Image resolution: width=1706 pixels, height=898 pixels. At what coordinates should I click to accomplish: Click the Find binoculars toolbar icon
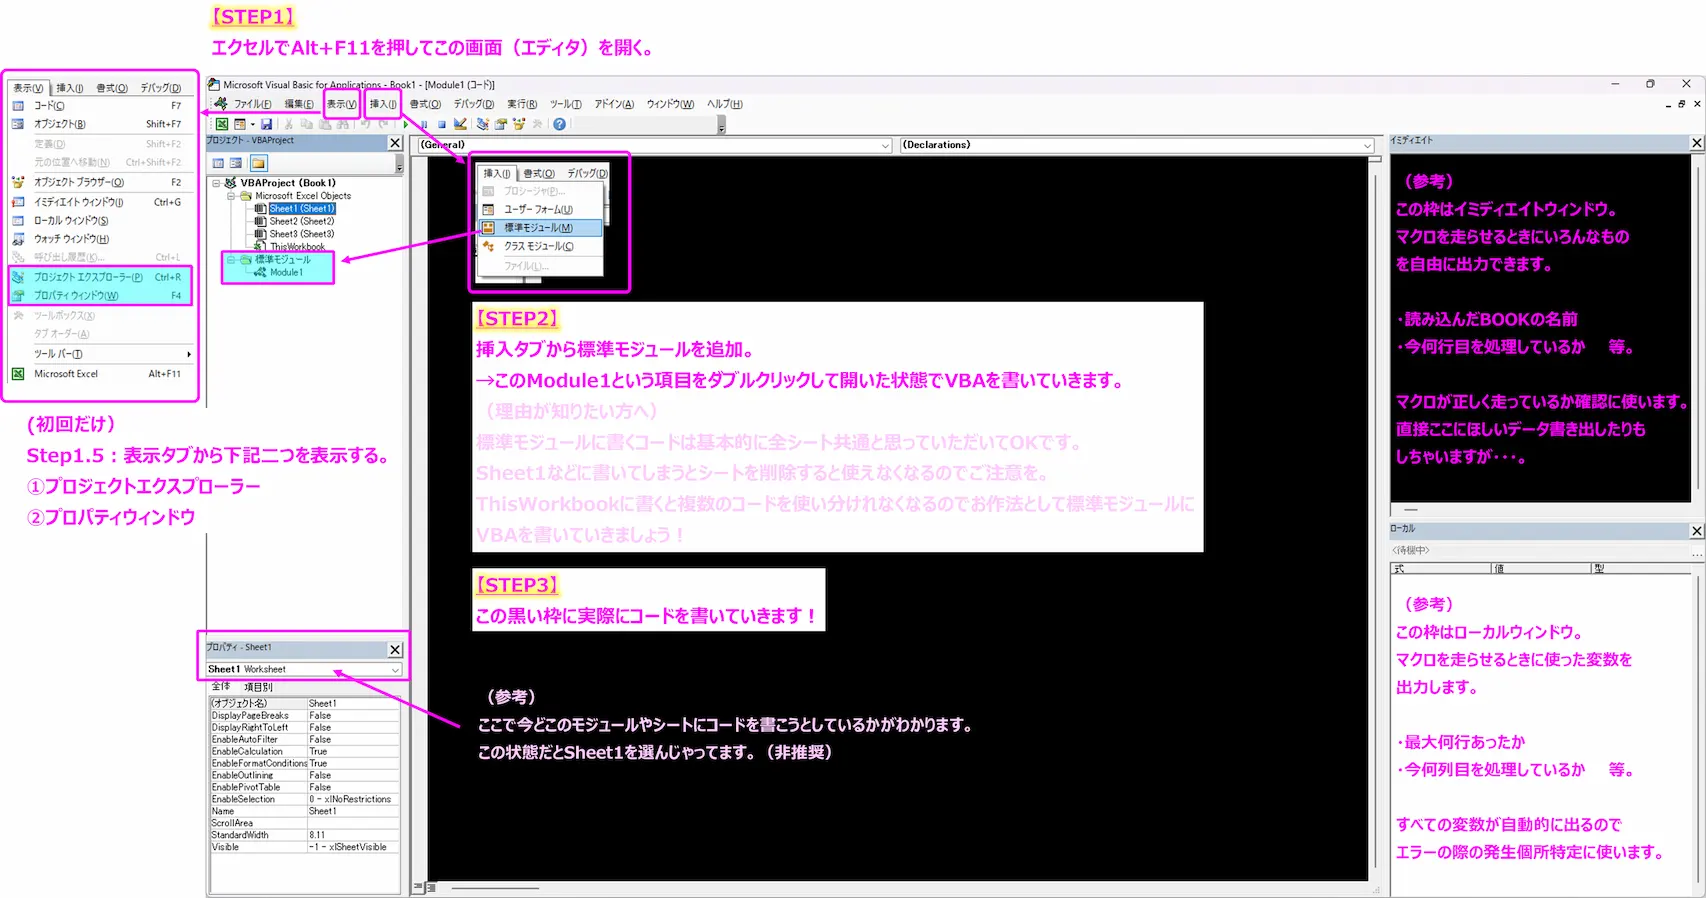[x=343, y=124]
